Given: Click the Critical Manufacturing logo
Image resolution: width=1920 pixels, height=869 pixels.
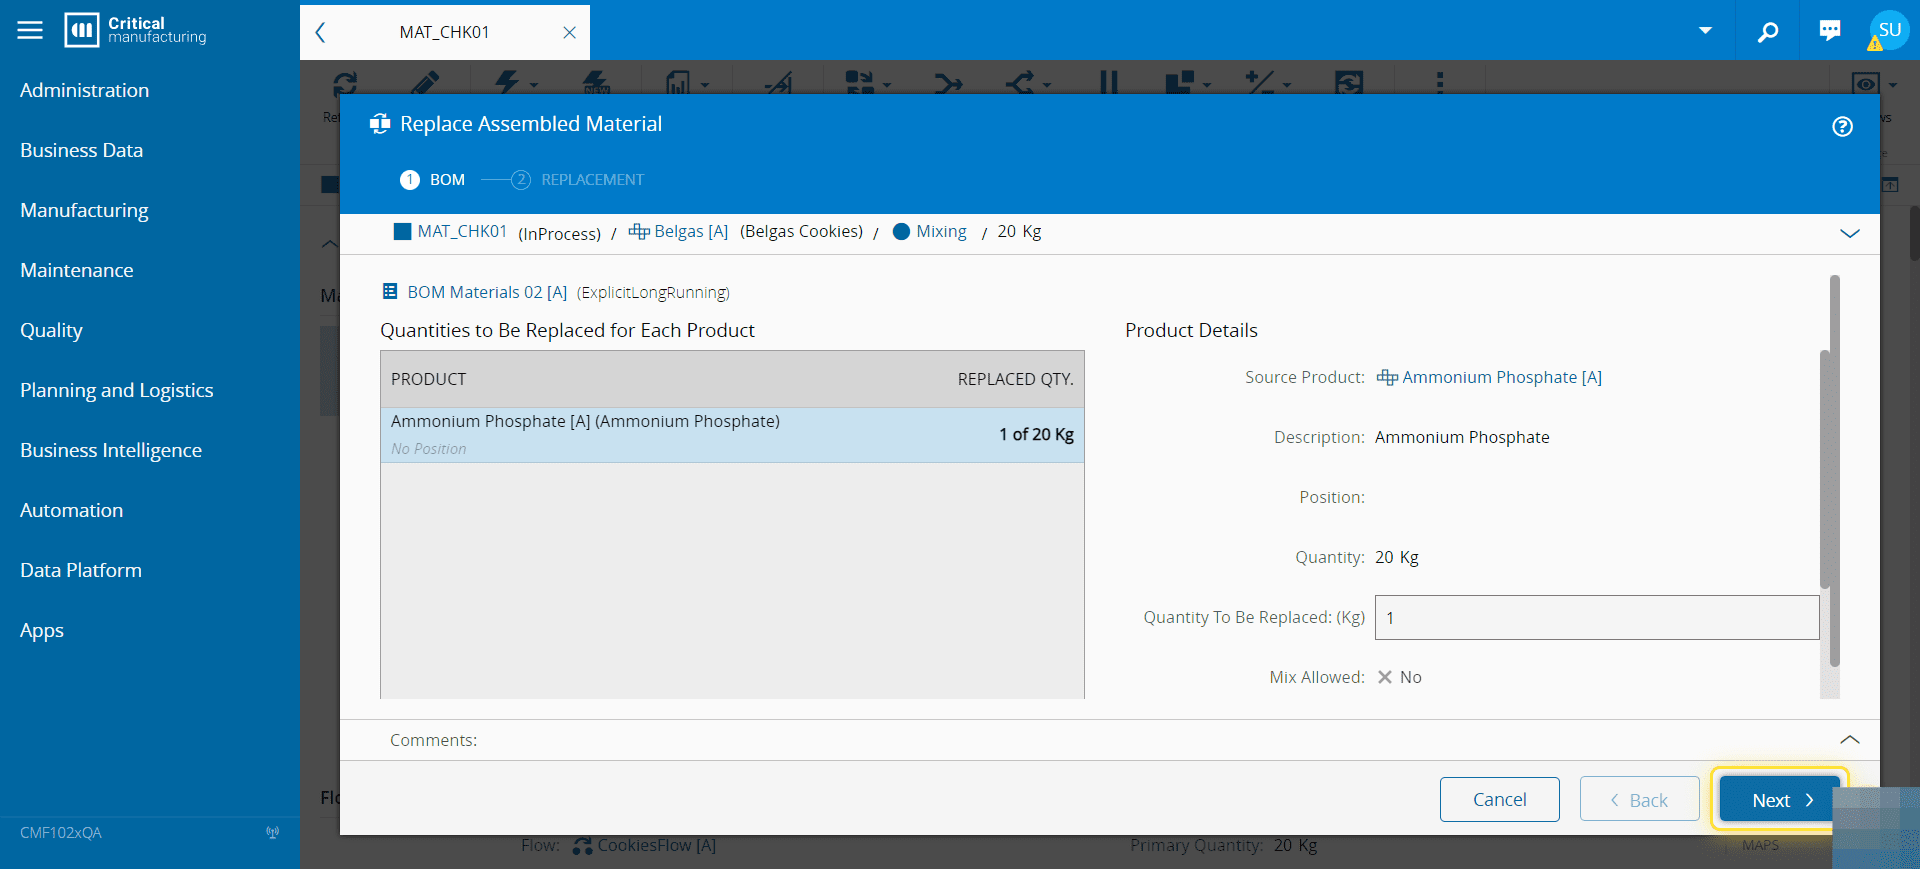Looking at the screenshot, I should (x=136, y=30).
